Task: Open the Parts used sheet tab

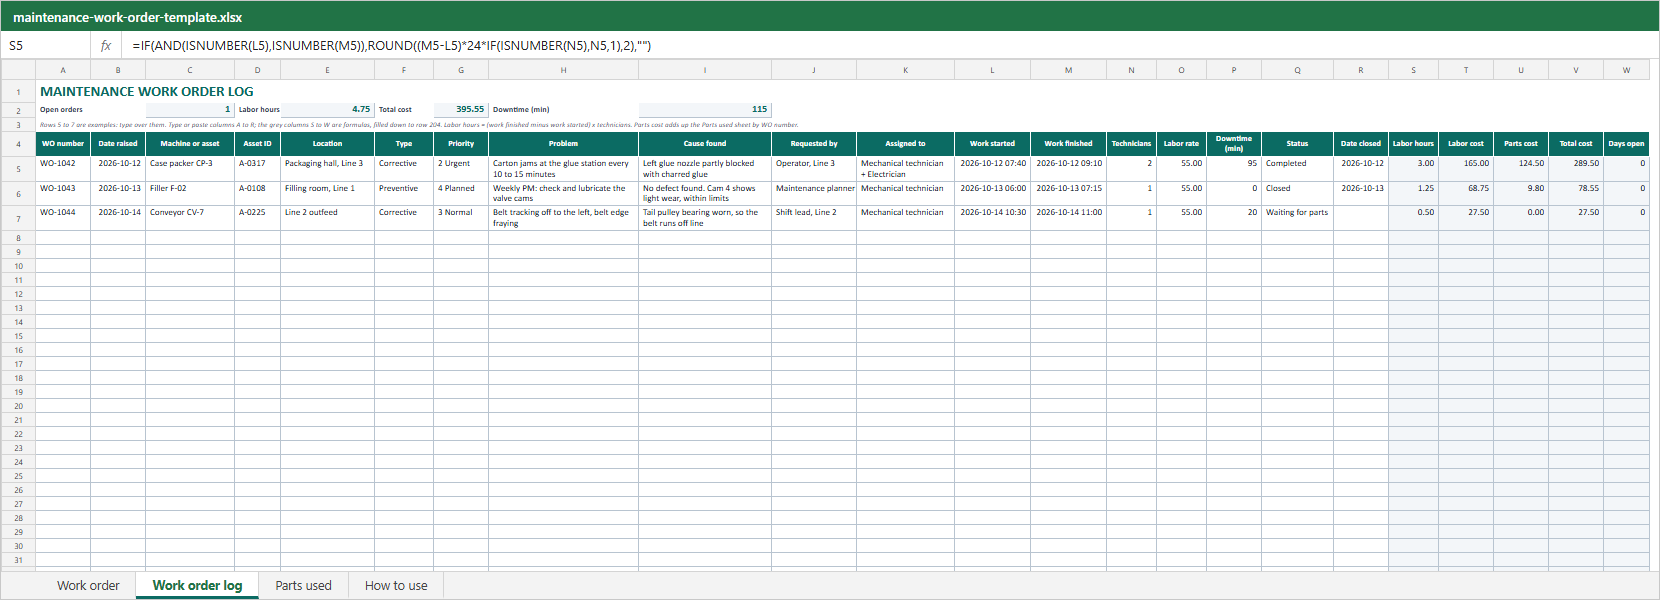Action: (303, 586)
